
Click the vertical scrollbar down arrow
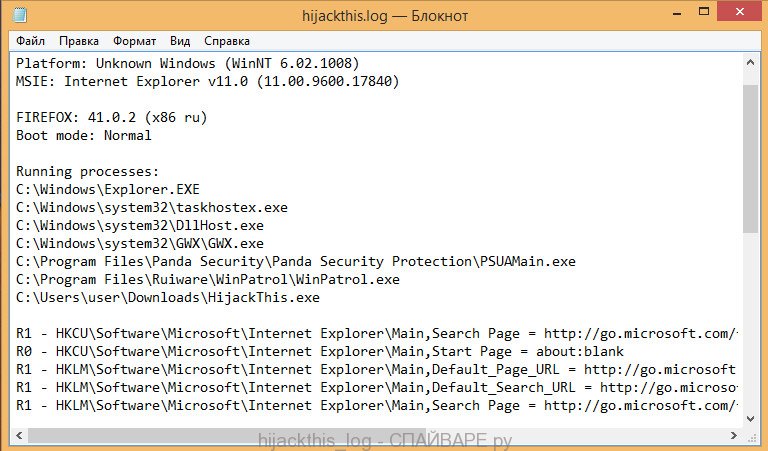click(x=750, y=418)
